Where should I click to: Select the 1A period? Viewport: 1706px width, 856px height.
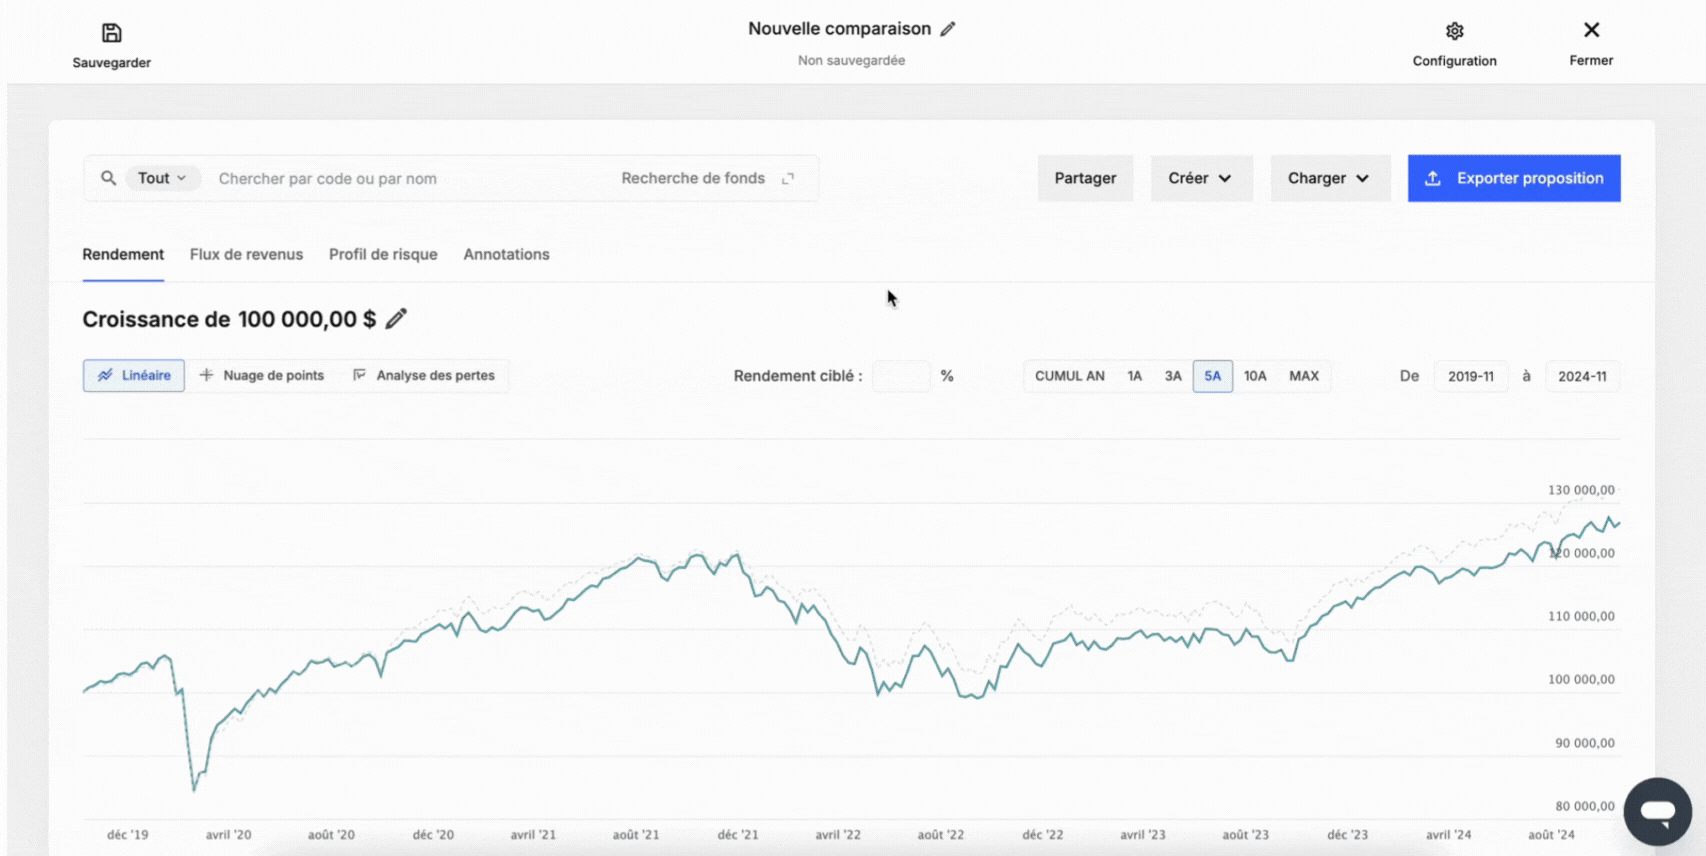(x=1134, y=376)
